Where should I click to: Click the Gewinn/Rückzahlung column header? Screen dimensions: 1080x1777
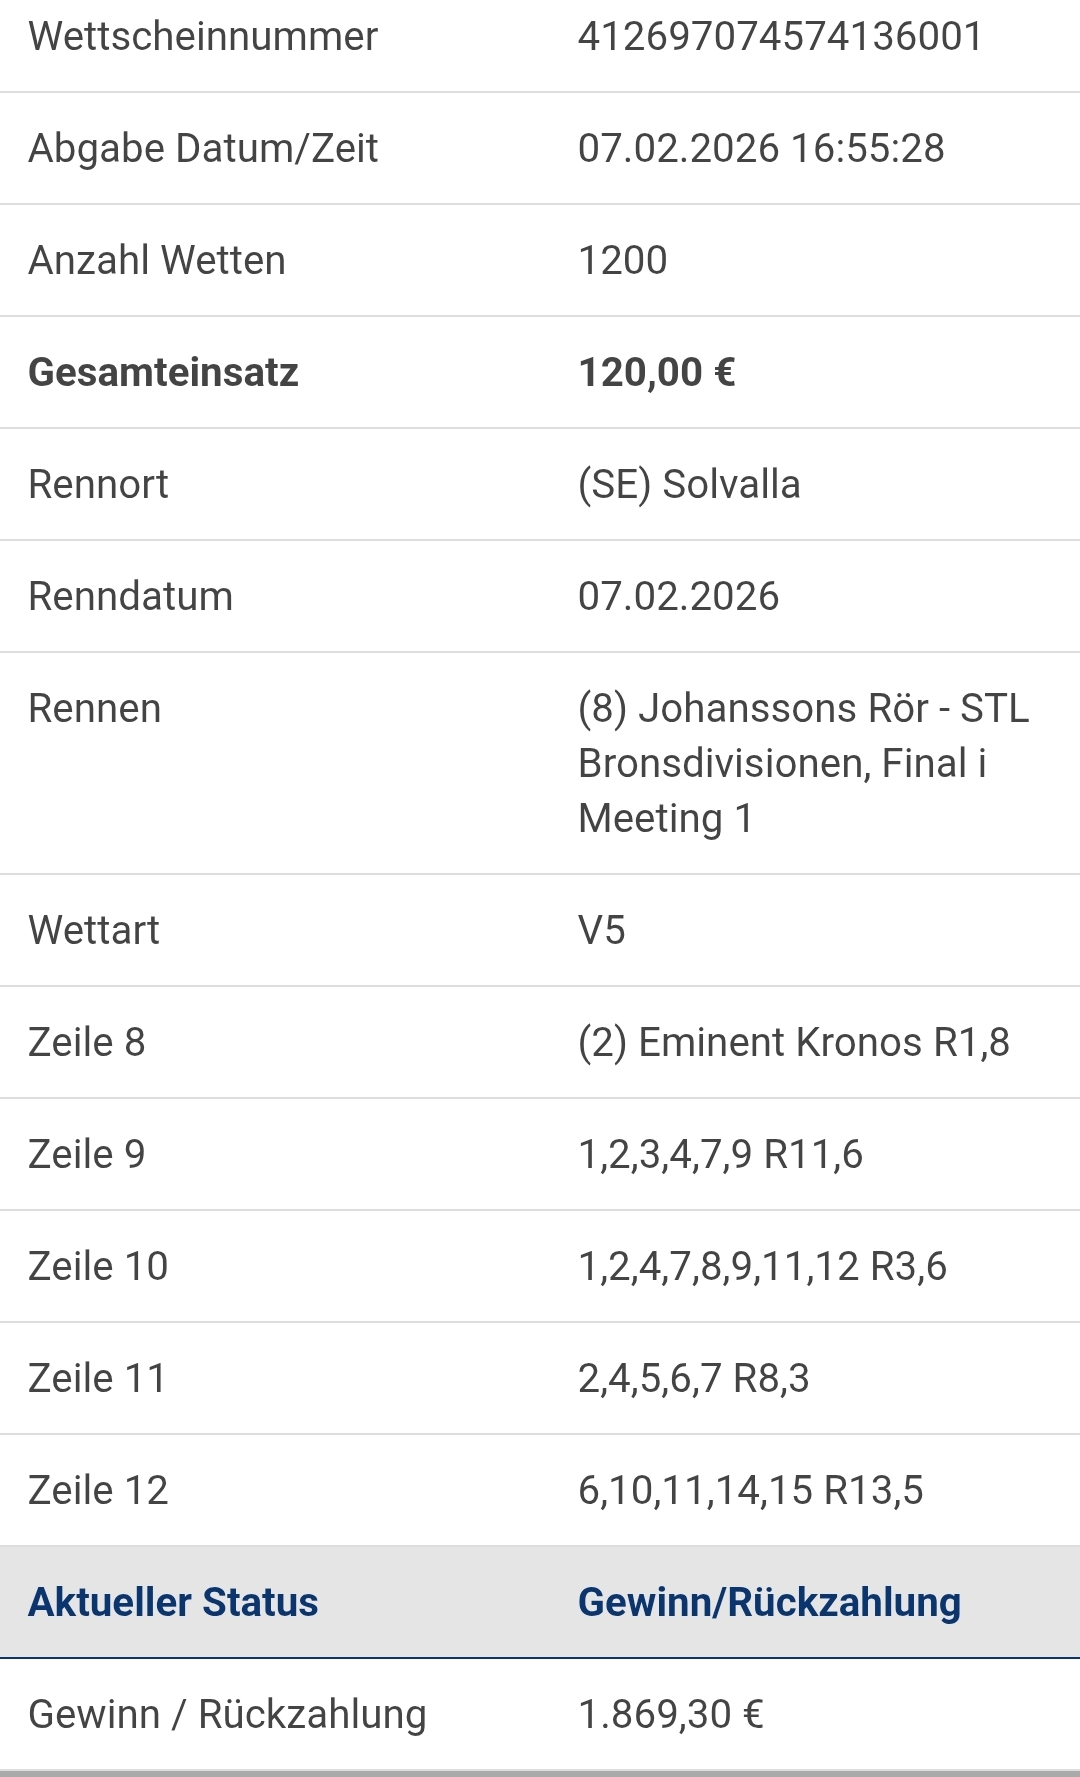tap(769, 1603)
